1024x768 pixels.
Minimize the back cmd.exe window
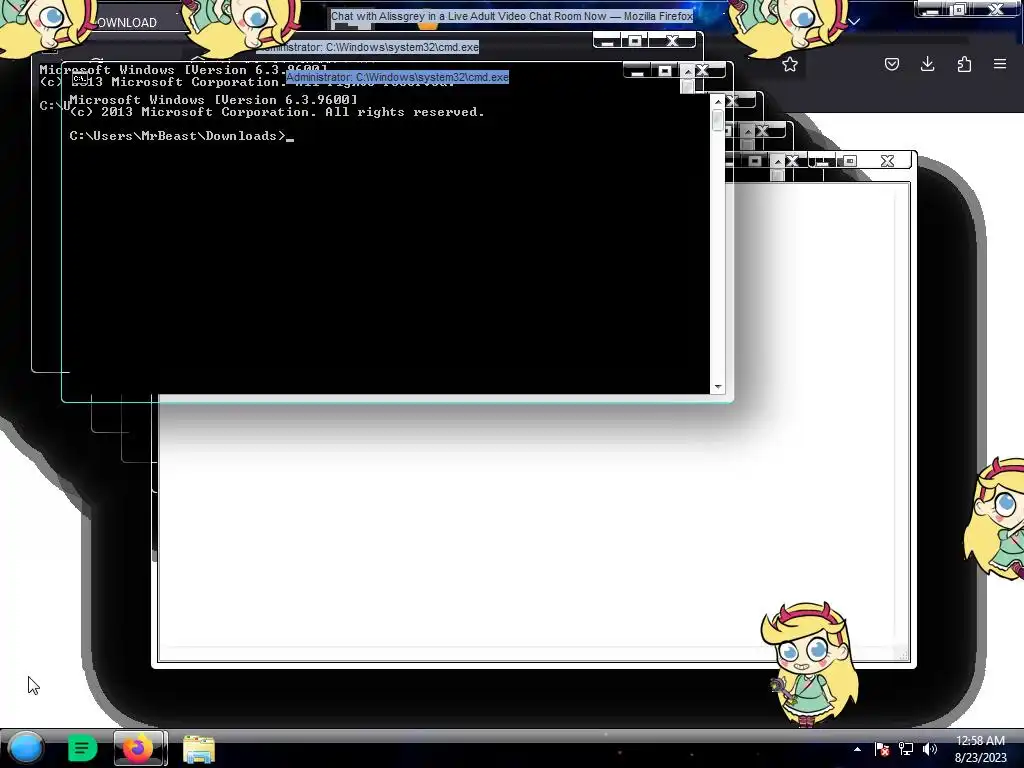tap(607, 41)
